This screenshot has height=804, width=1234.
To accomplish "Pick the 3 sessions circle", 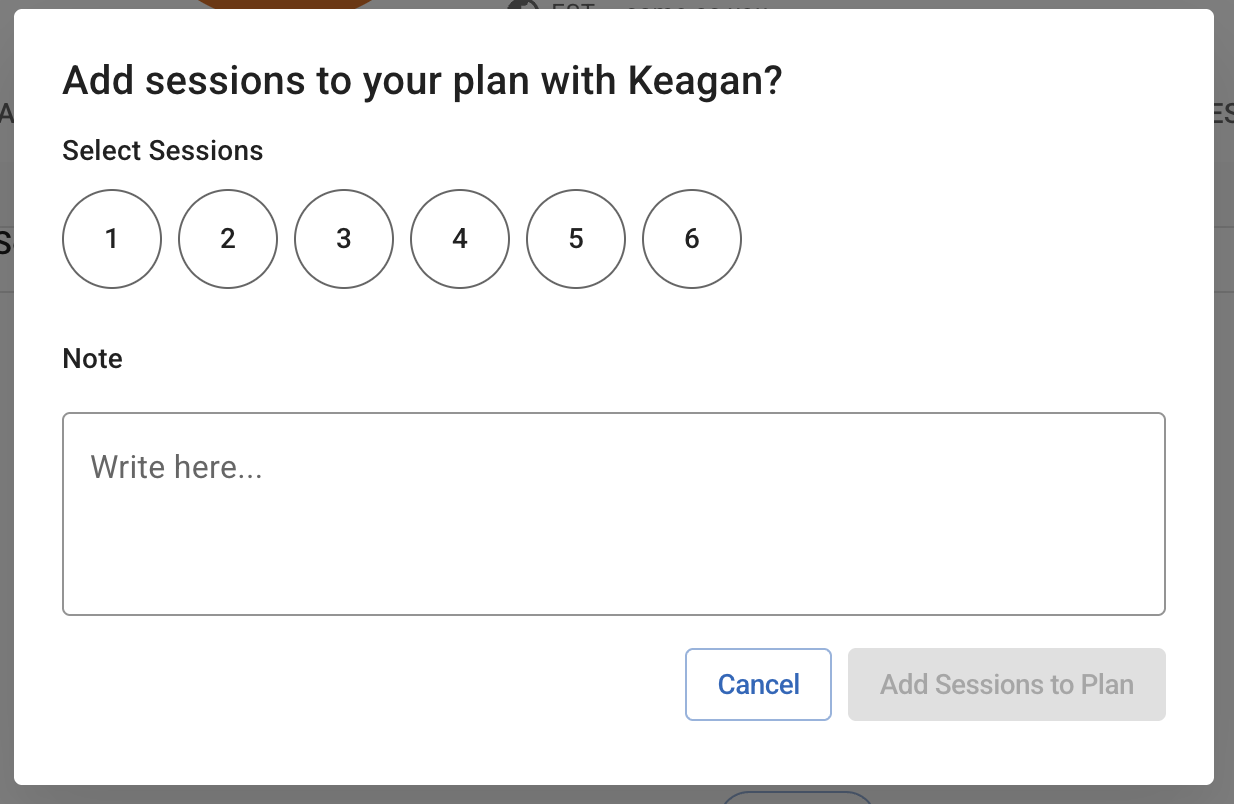I will 344,239.
